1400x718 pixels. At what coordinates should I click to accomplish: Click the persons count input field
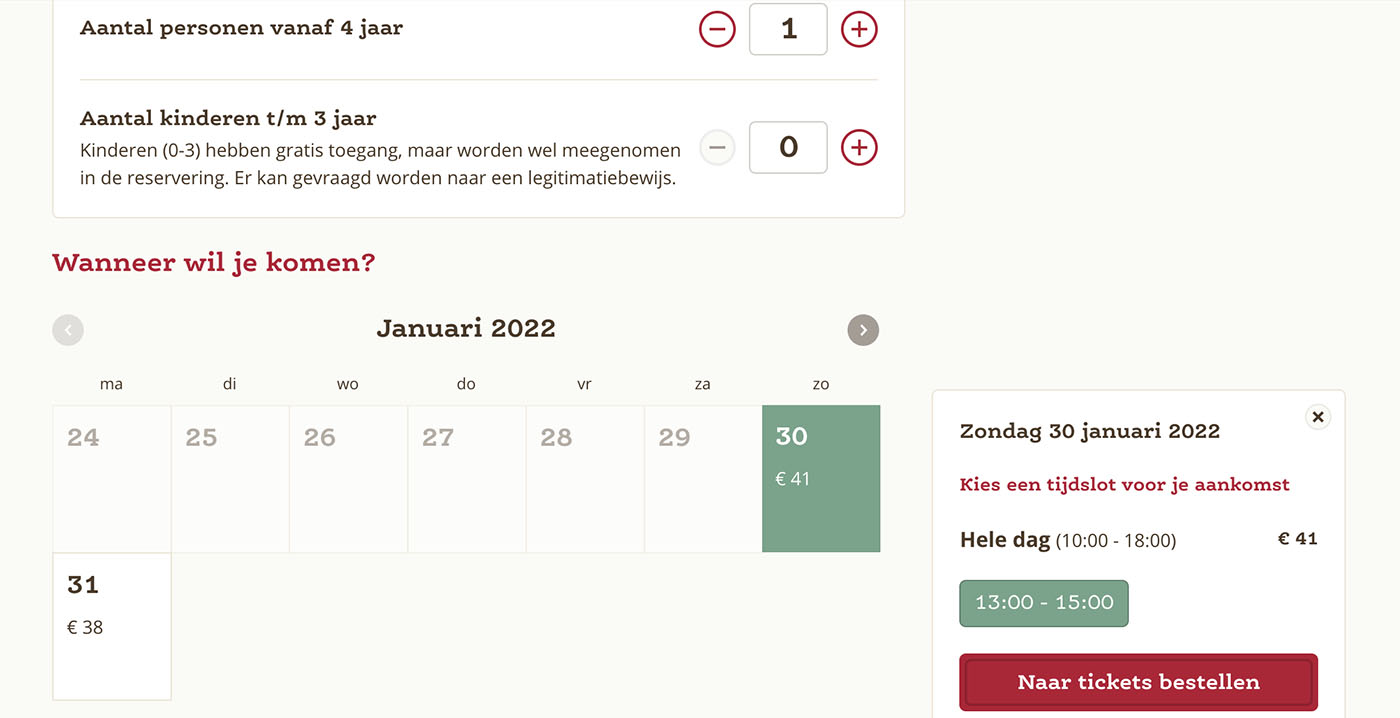[x=788, y=29]
